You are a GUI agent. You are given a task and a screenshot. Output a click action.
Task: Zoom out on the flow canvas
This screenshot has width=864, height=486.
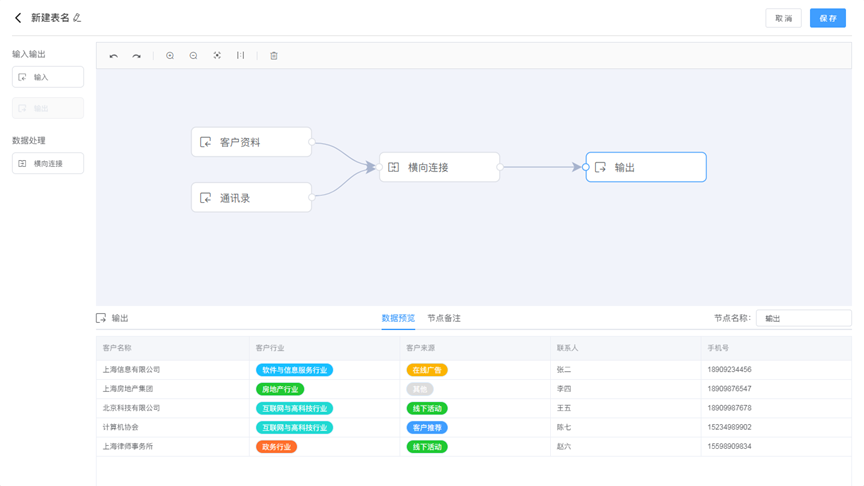click(194, 56)
